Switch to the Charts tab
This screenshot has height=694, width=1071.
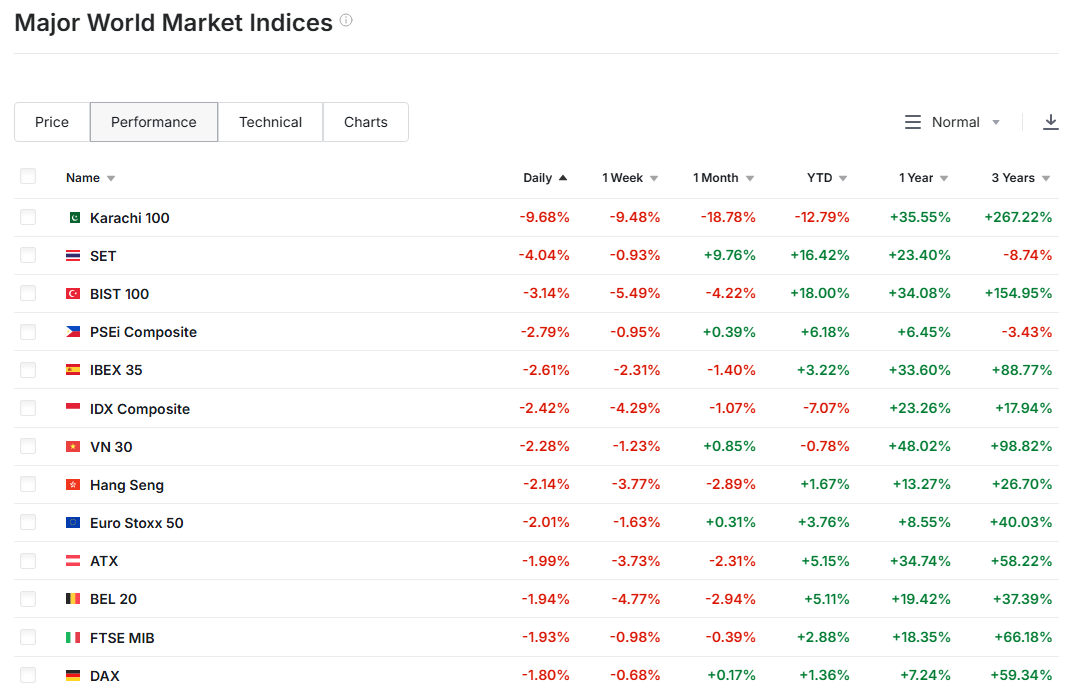click(365, 122)
